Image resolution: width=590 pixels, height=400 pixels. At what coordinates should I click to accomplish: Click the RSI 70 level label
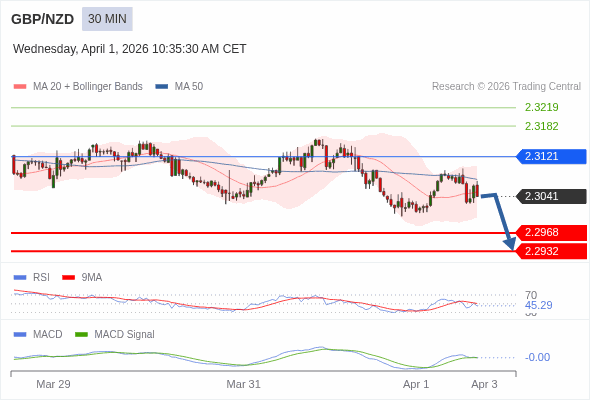(x=531, y=295)
